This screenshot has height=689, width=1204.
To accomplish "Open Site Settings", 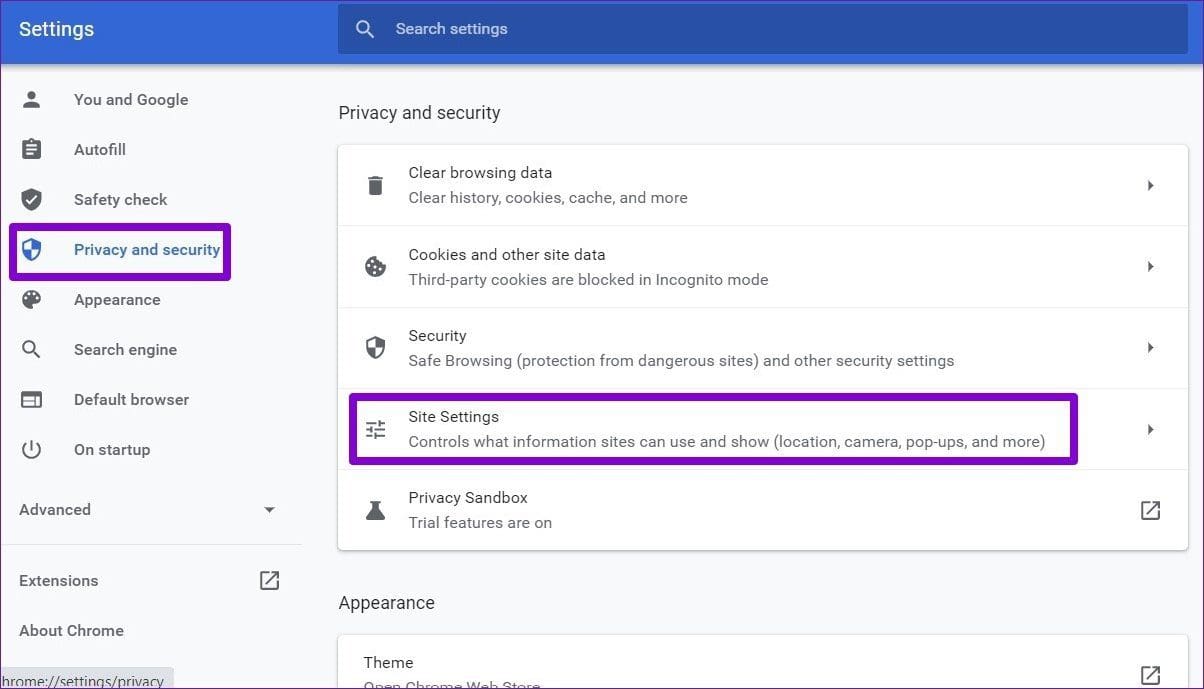I will point(763,430).
